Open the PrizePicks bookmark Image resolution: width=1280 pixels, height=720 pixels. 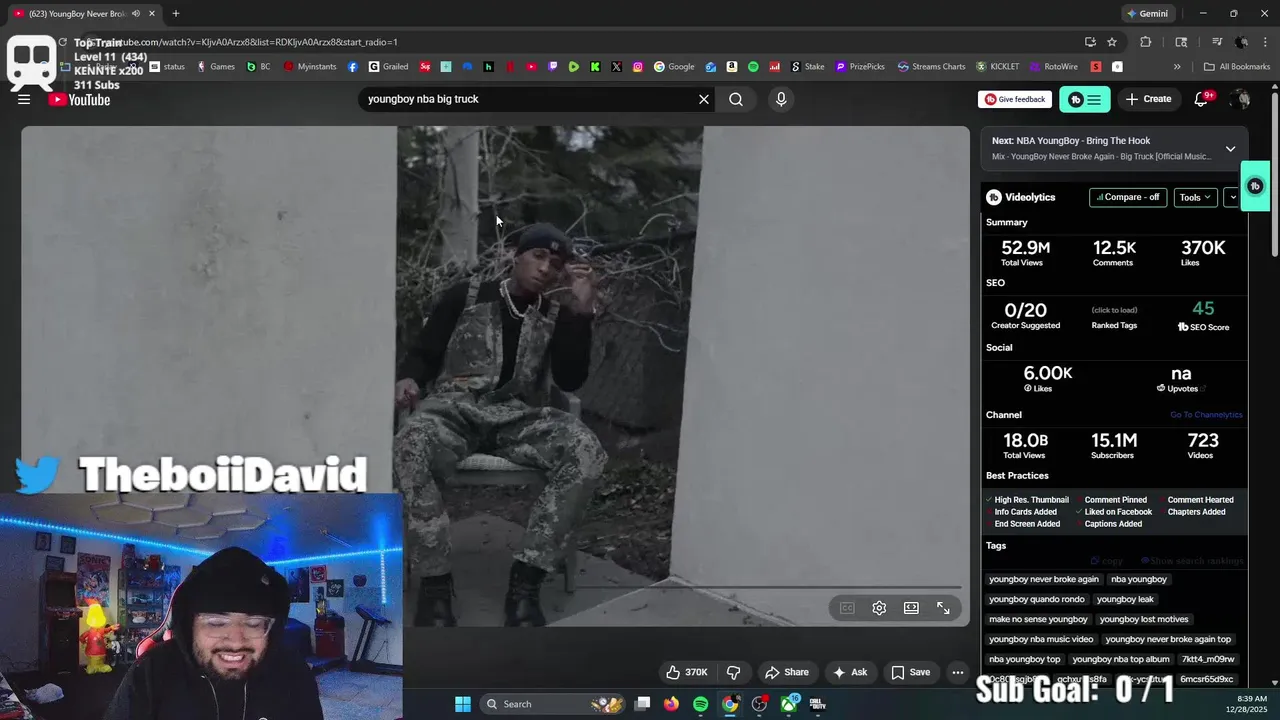(860, 67)
